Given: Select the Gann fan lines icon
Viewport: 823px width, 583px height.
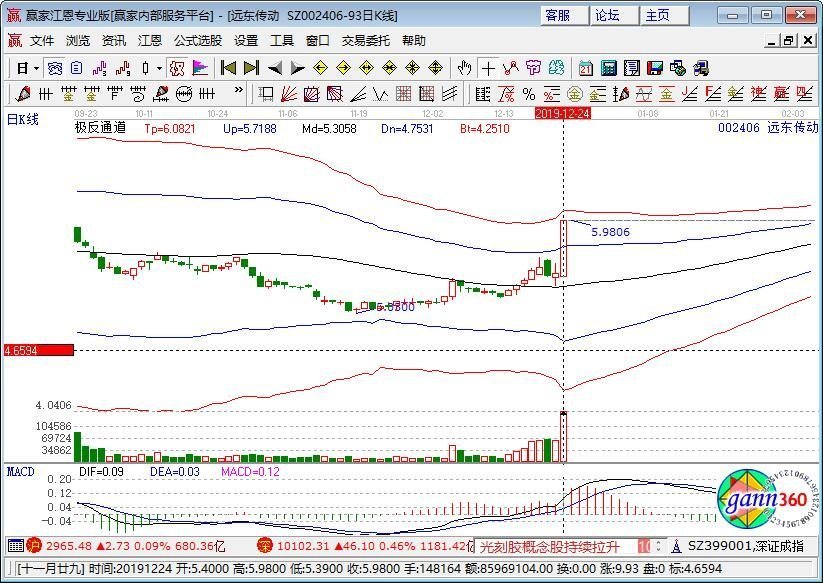Looking at the screenshot, I should pos(289,94).
